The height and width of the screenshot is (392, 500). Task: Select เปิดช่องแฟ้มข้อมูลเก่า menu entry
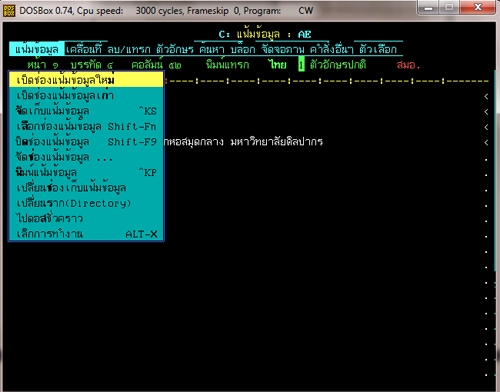click(x=86, y=95)
